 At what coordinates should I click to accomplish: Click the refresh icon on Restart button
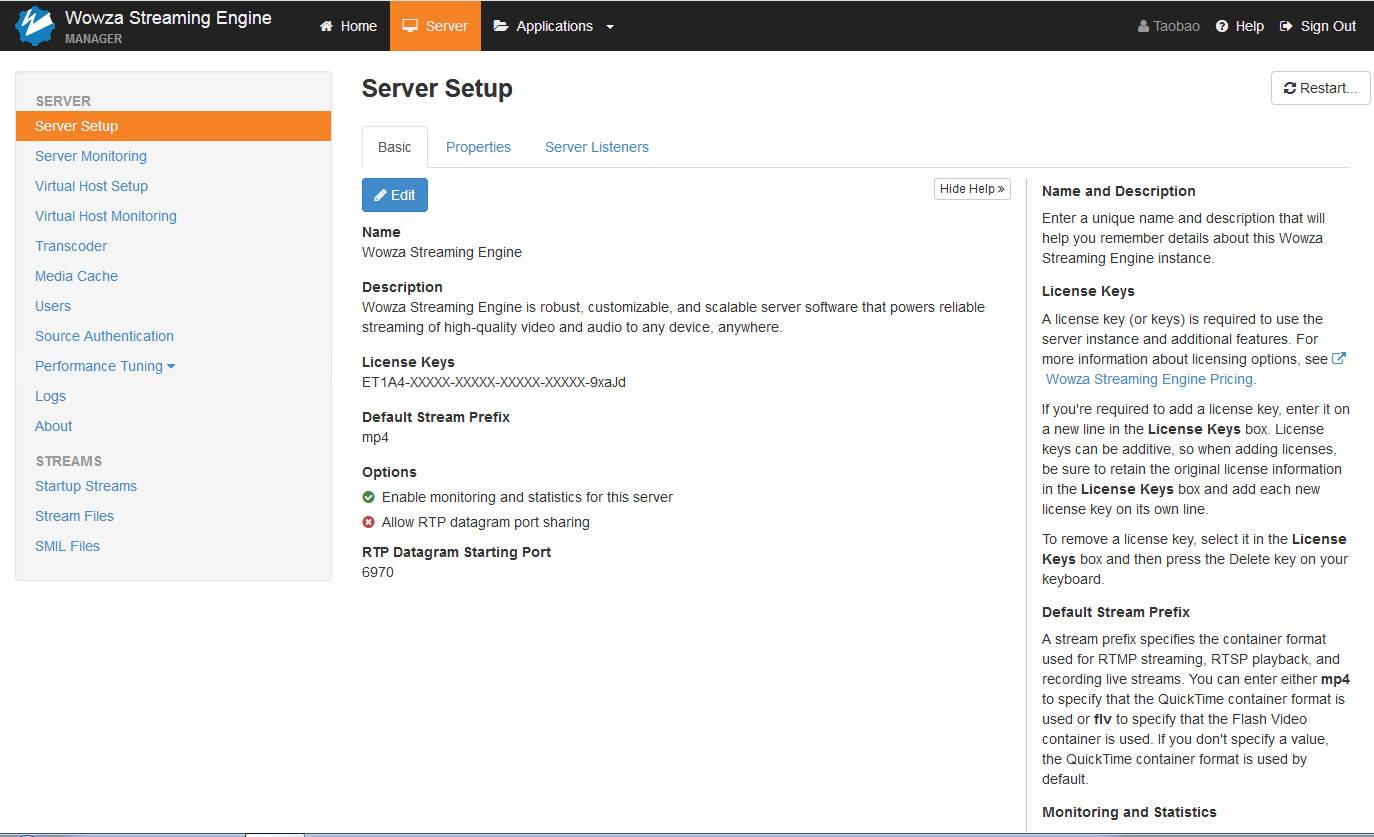coord(1290,88)
